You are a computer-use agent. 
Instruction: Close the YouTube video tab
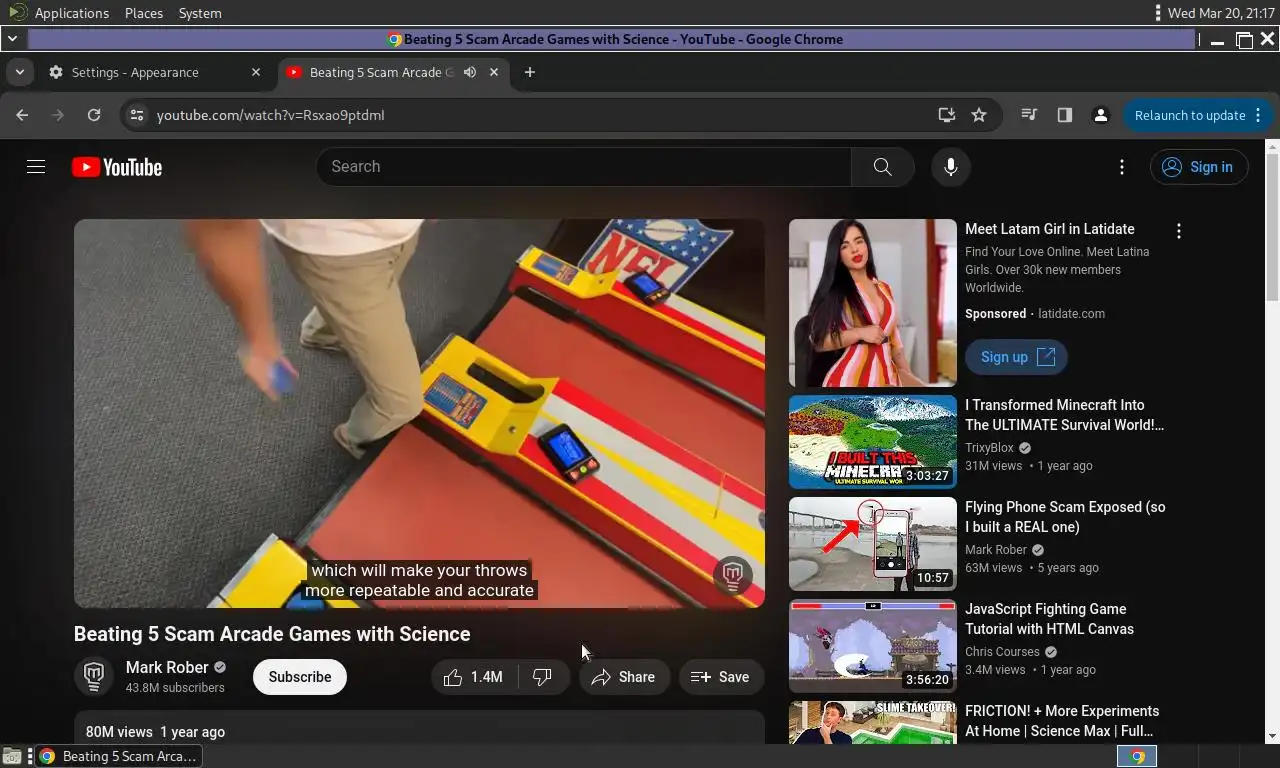pos(493,72)
